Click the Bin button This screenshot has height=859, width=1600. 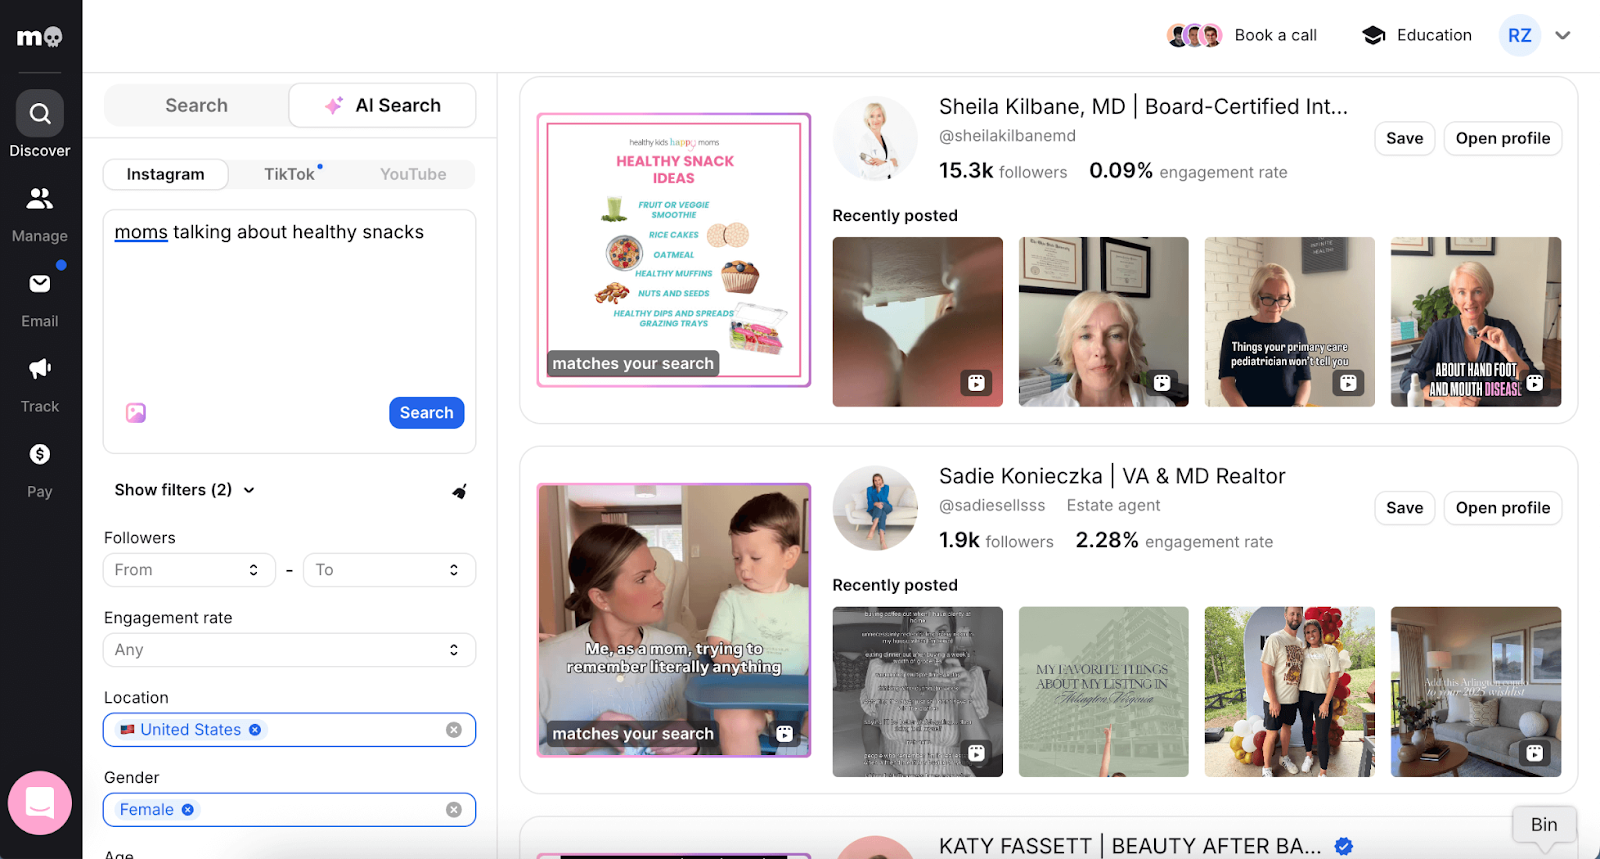pos(1544,825)
